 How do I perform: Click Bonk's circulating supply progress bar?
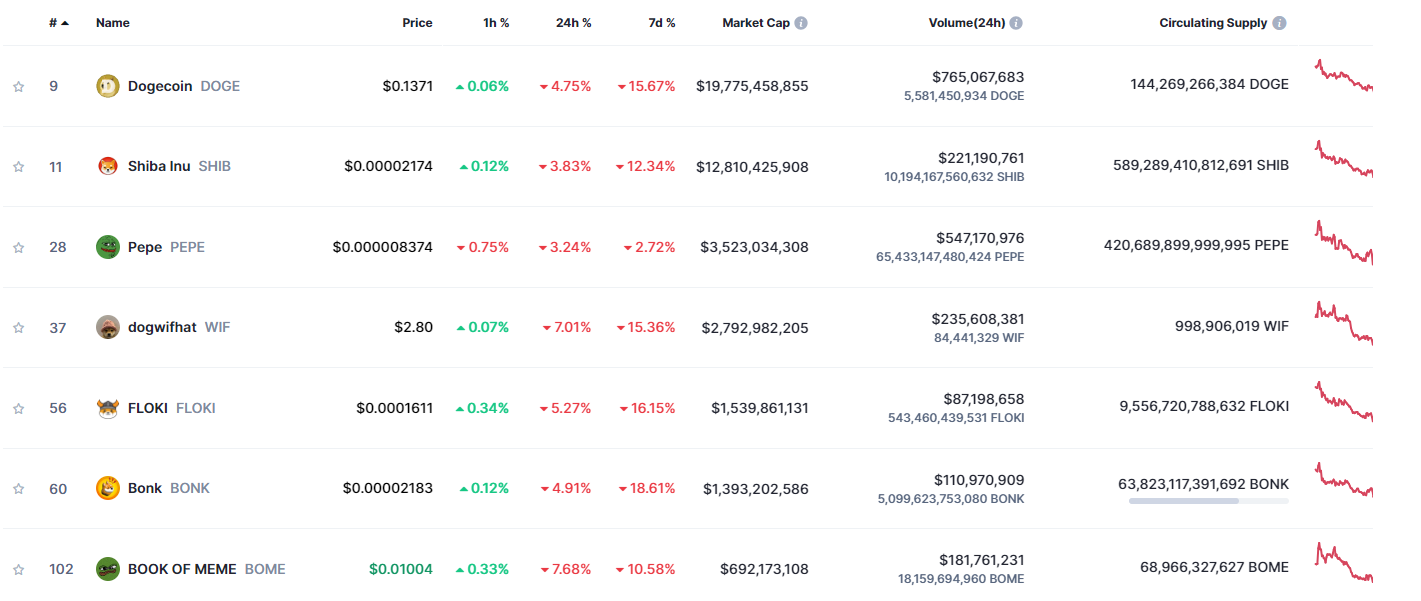click(1208, 500)
